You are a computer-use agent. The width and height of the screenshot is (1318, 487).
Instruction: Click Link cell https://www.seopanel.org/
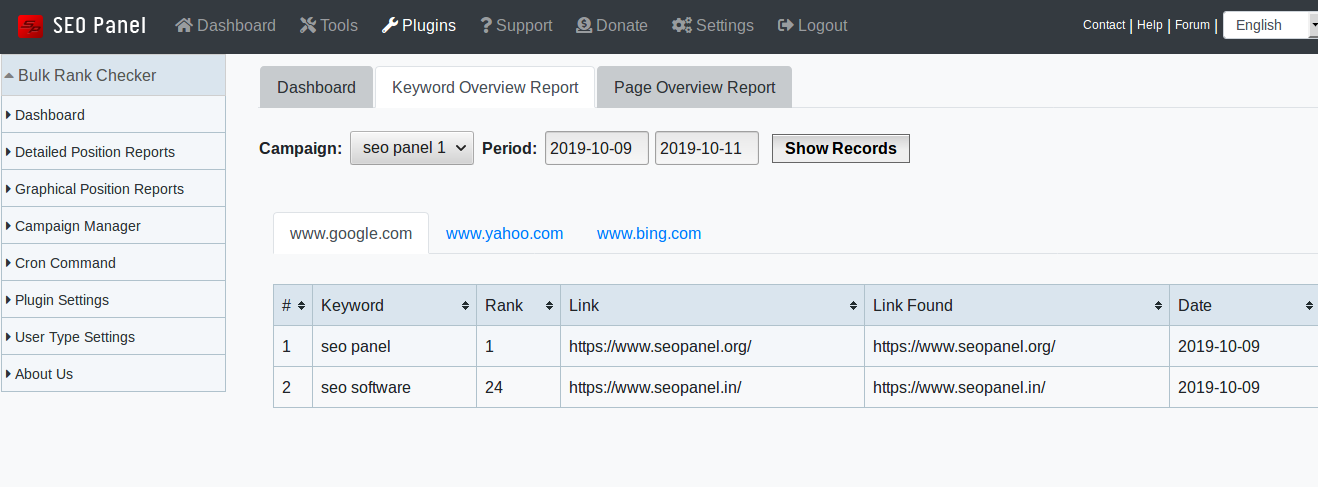click(x=713, y=347)
